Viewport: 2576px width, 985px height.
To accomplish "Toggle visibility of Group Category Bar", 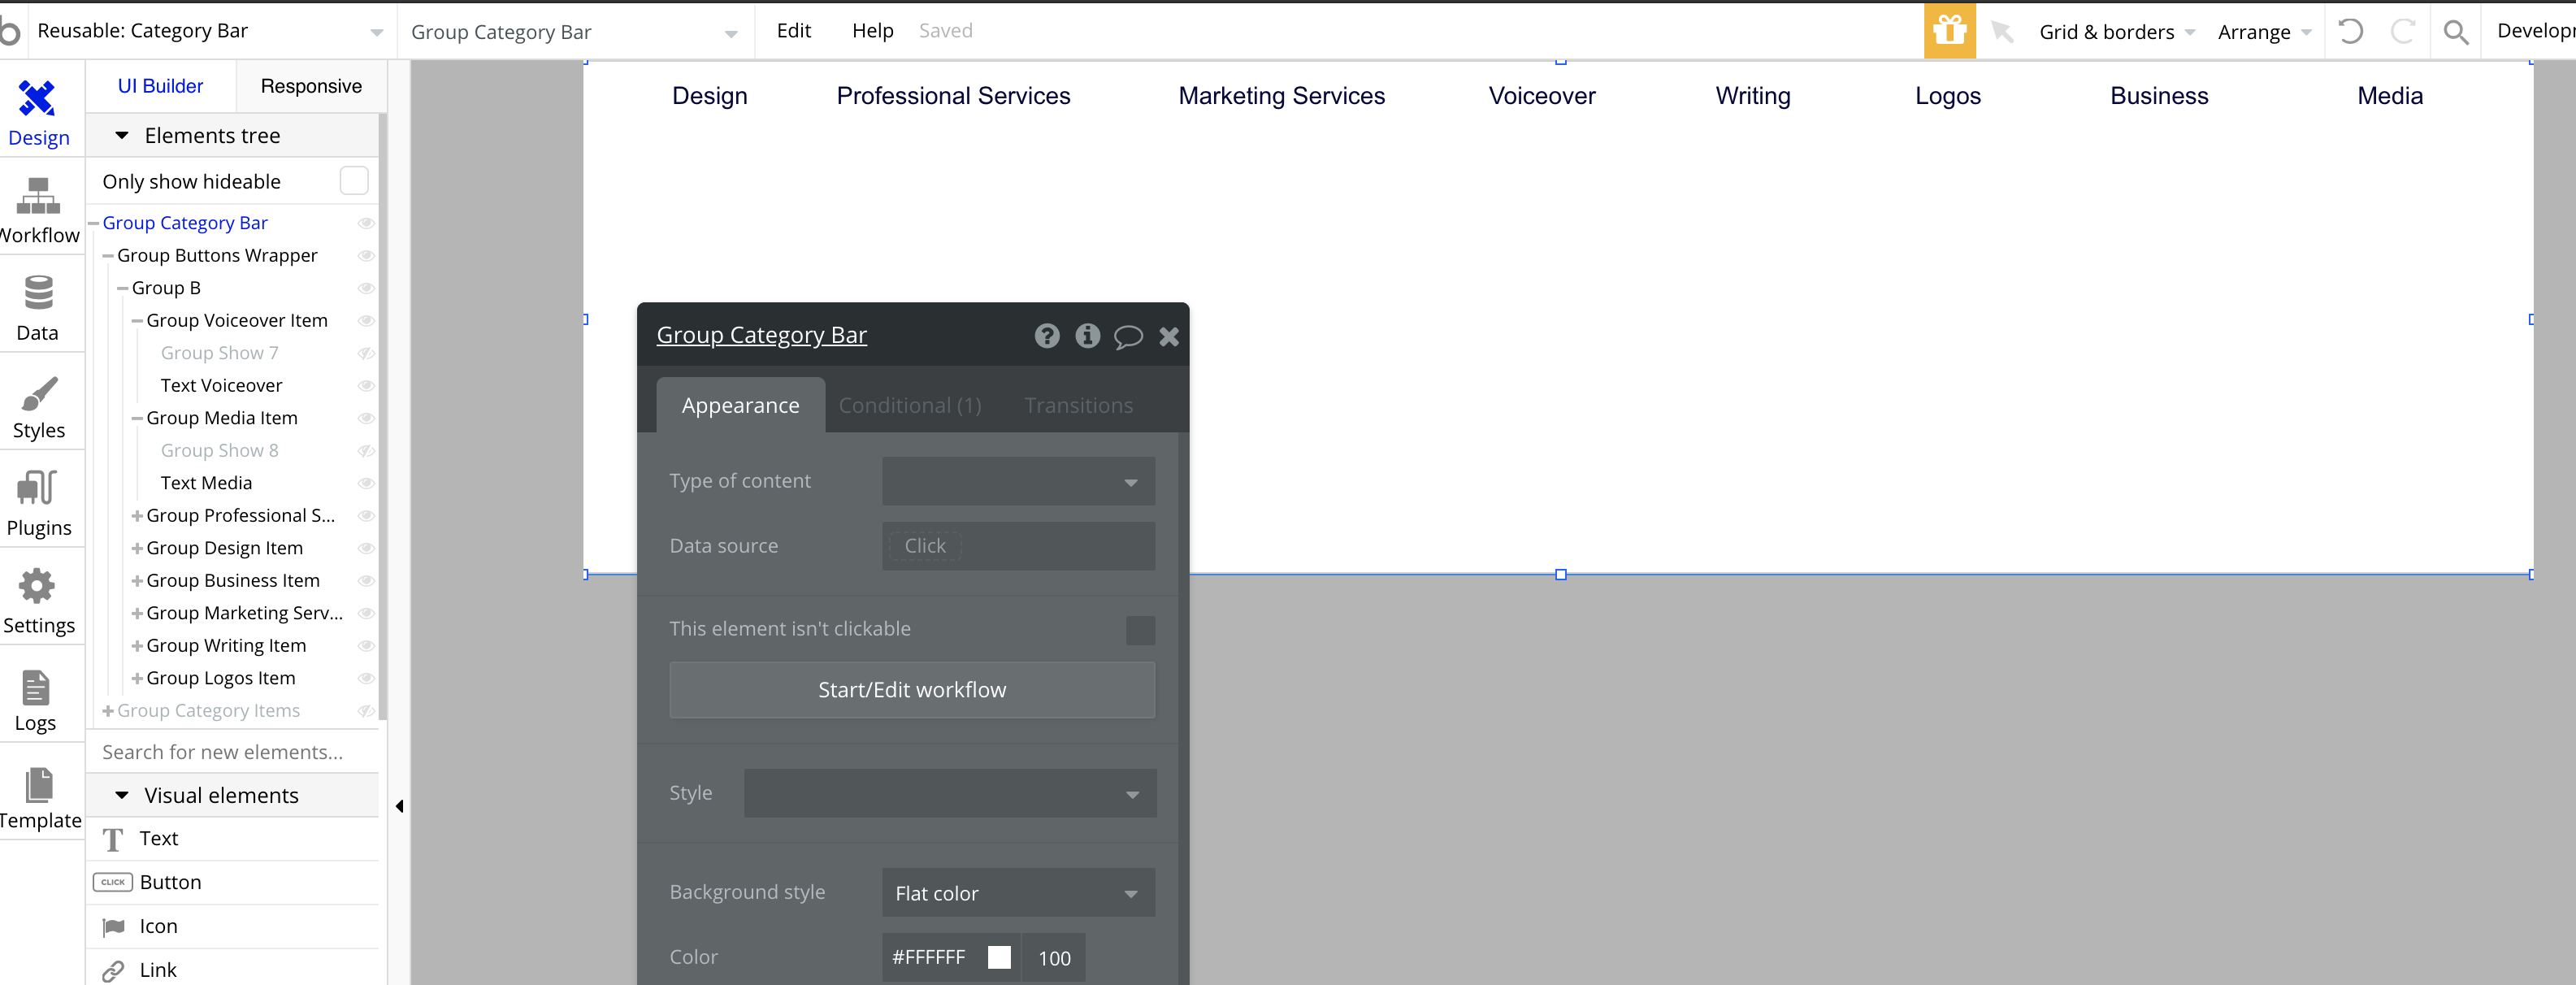I will coord(366,223).
